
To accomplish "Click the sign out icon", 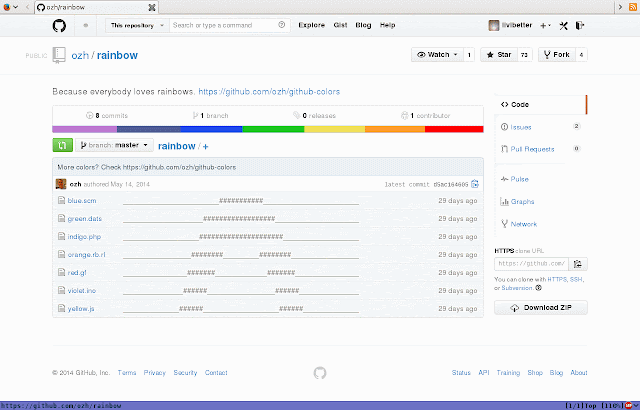I will coord(580,26).
